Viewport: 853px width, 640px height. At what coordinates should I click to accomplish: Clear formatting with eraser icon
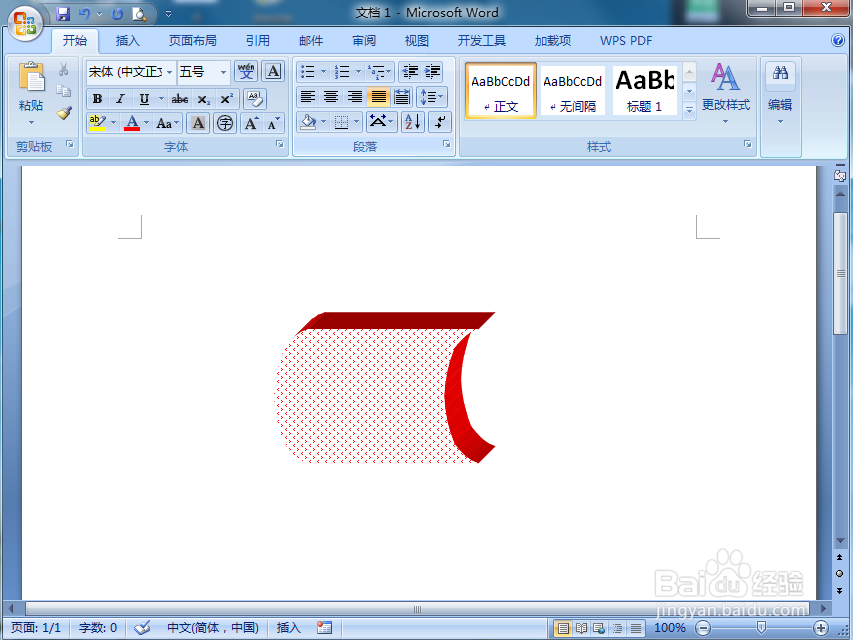255,99
